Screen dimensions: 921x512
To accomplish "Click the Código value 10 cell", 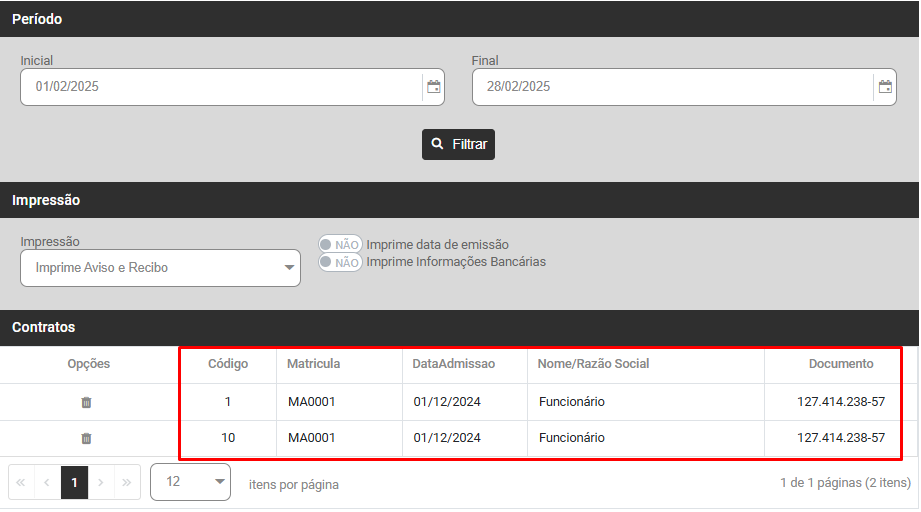I will [x=228, y=438].
